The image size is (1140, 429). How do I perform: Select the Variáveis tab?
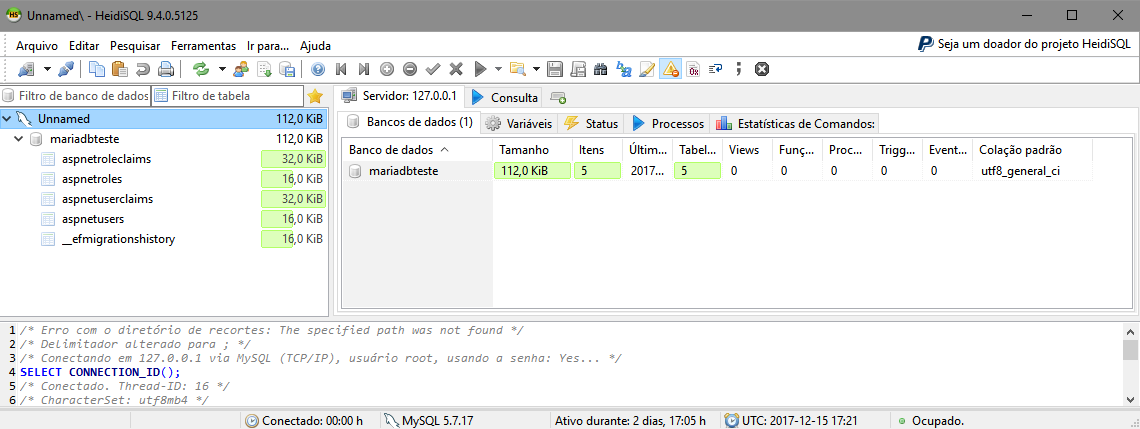[x=519, y=124]
